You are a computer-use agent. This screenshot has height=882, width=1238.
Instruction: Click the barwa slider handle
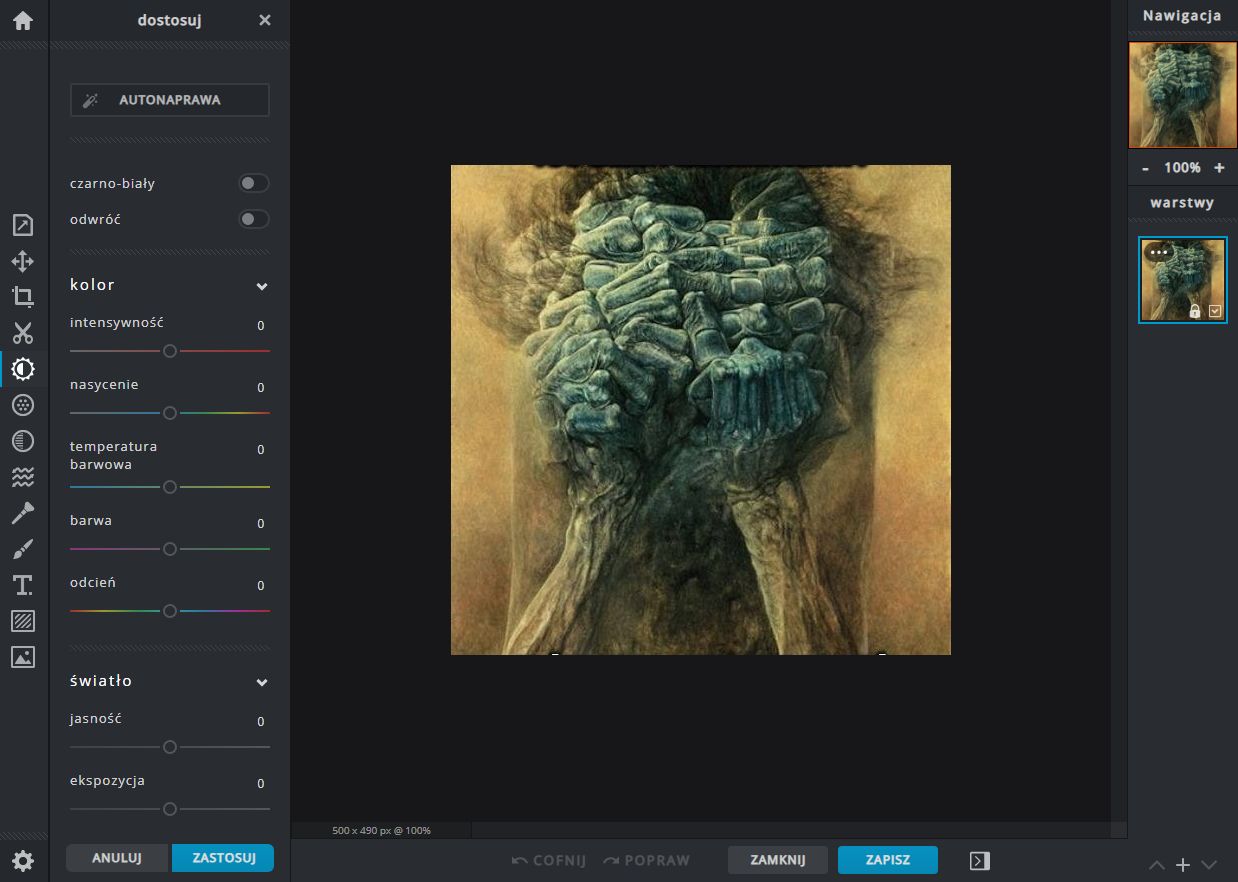point(170,549)
